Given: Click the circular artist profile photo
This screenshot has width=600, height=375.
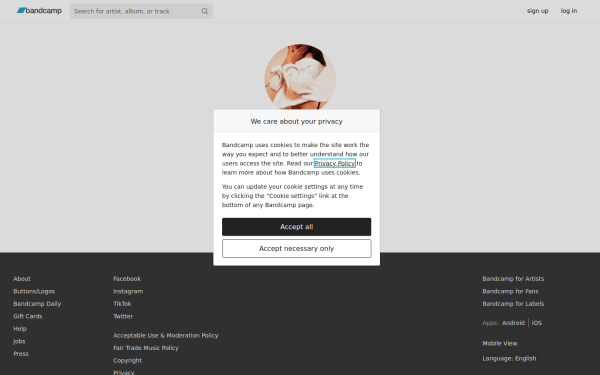Looking at the screenshot, I should (300, 77).
